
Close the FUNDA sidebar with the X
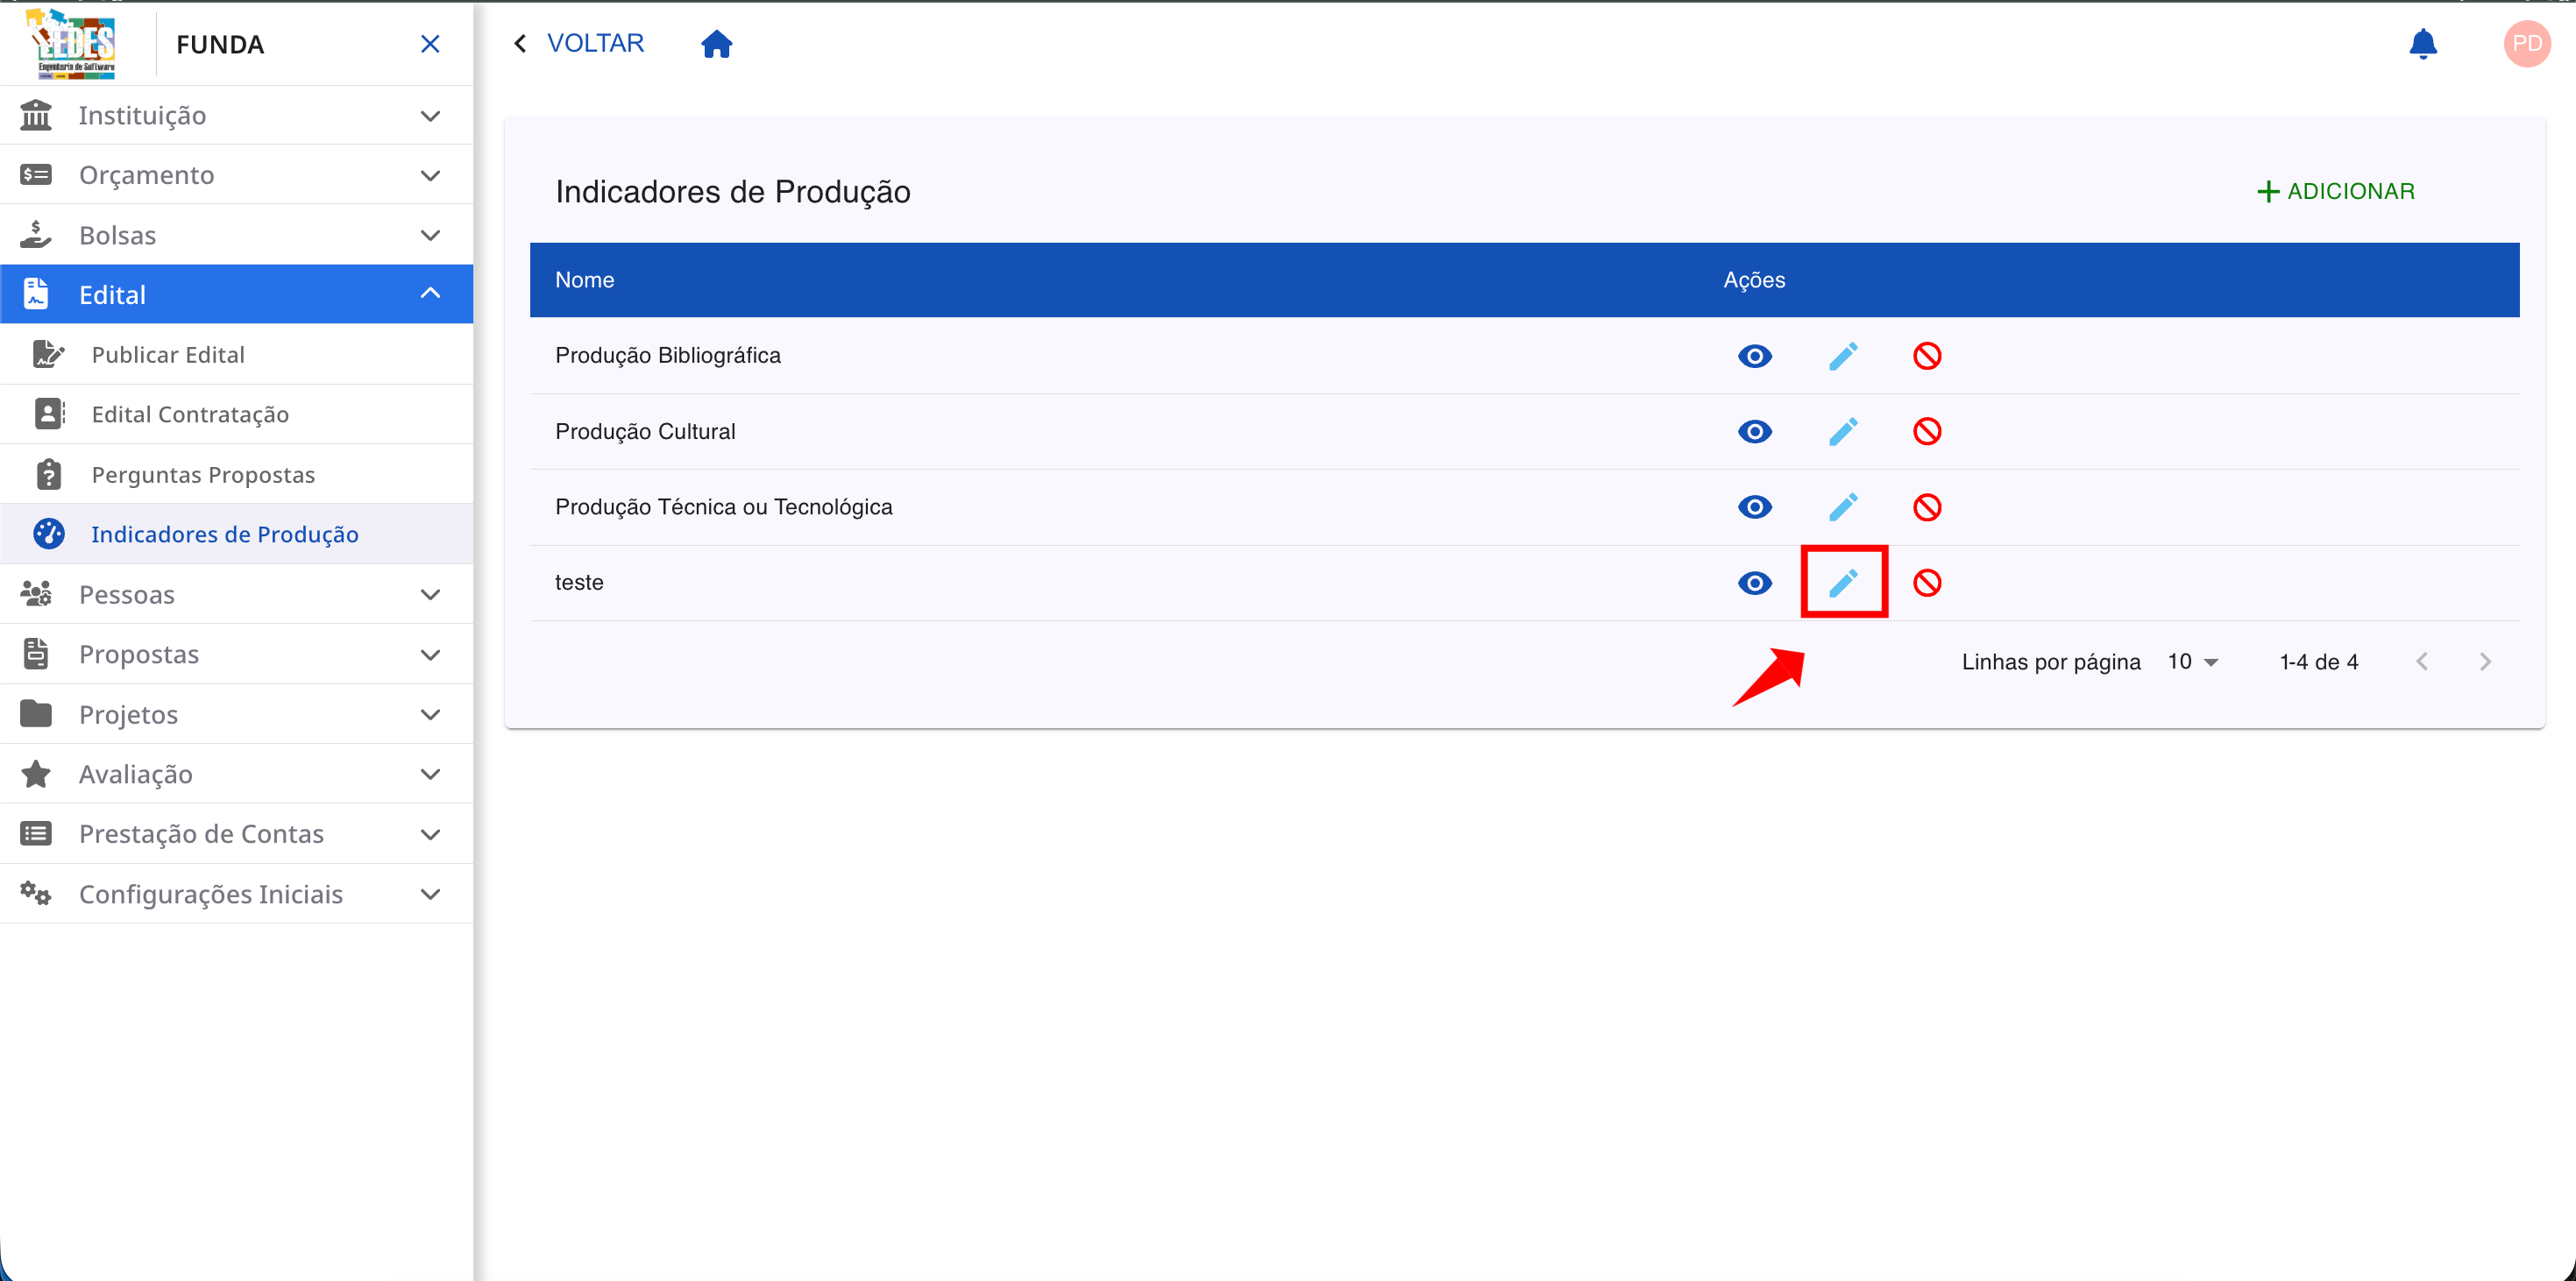(430, 44)
